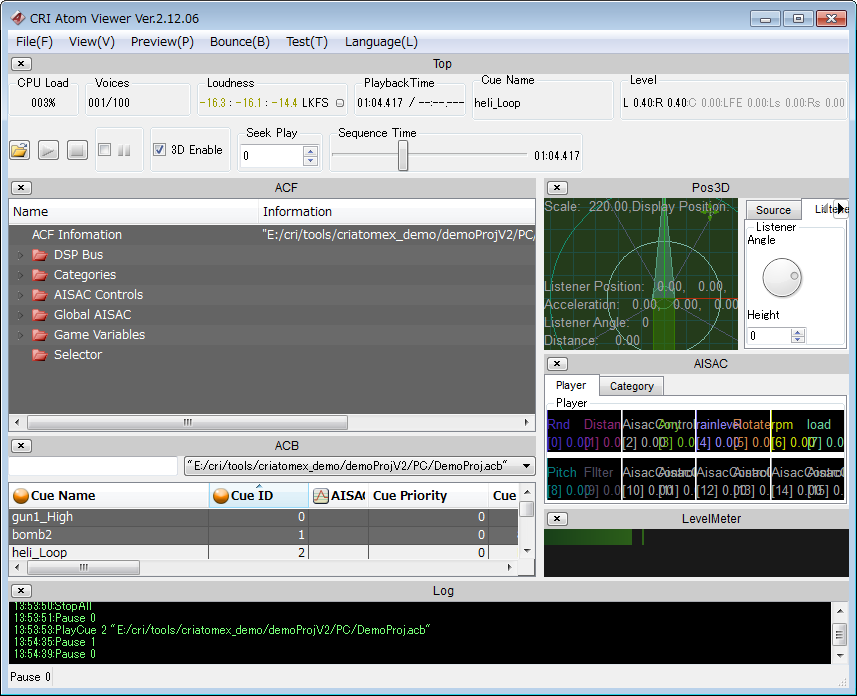The height and width of the screenshot is (696, 857).
Task: Select the Player tab in AISAC
Action: [571, 385]
